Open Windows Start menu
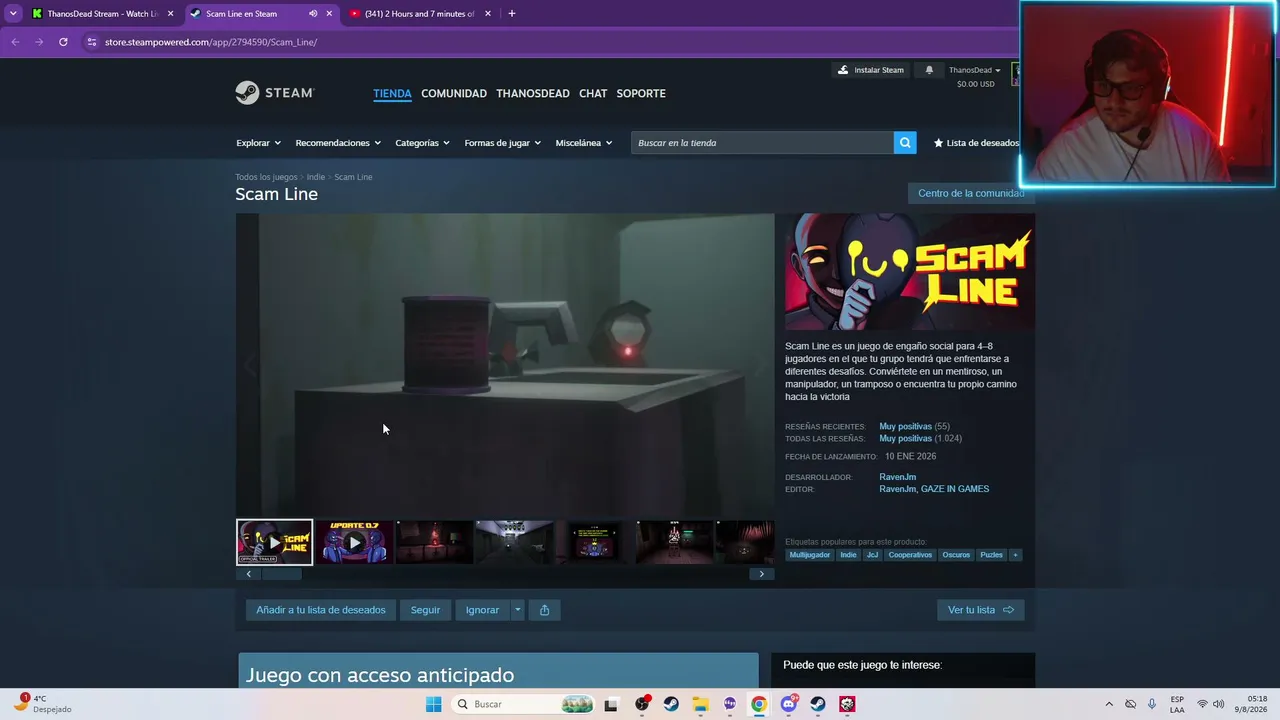Viewport: 1280px width, 720px height. pyautogui.click(x=433, y=704)
